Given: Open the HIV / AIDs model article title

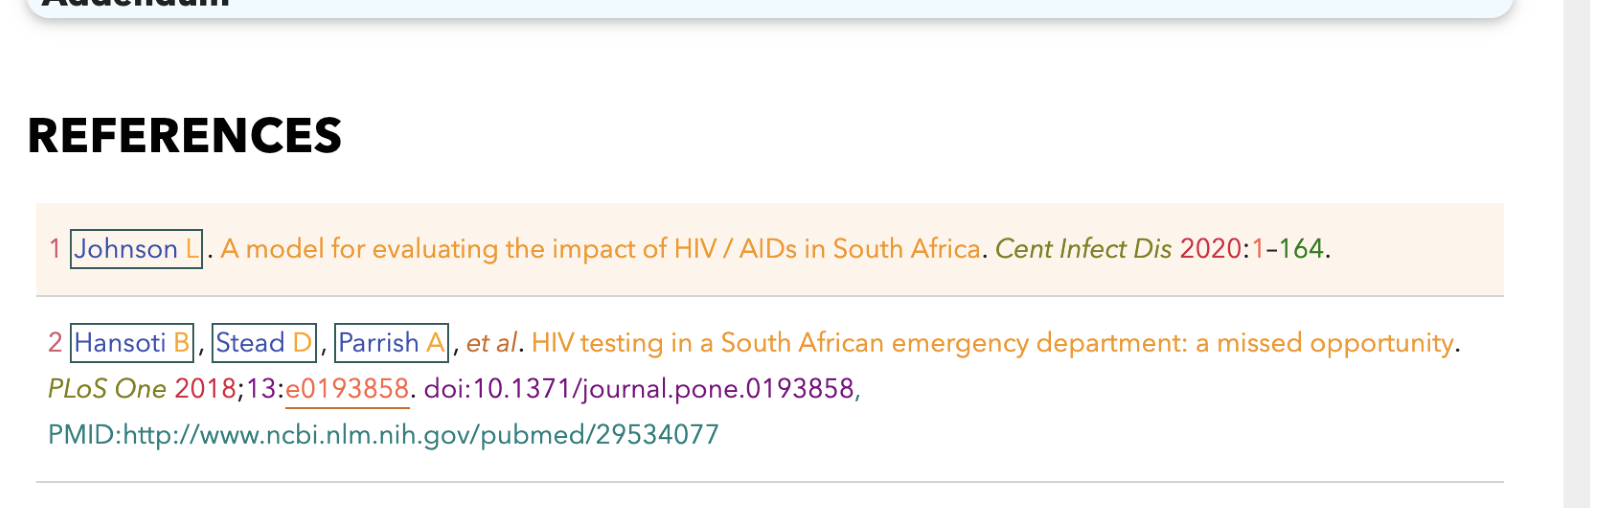Looking at the screenshot, I should coord(601,249).
